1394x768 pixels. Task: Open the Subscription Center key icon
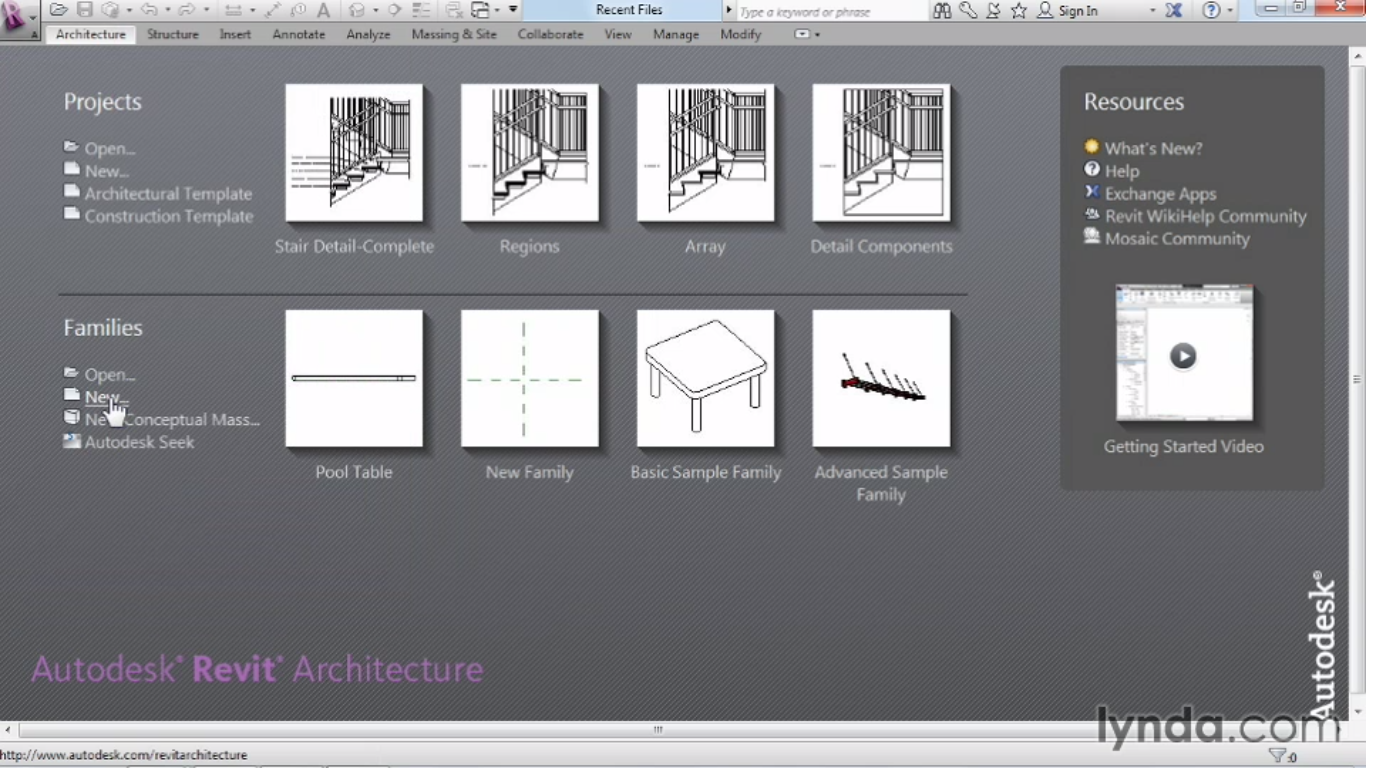968,10
